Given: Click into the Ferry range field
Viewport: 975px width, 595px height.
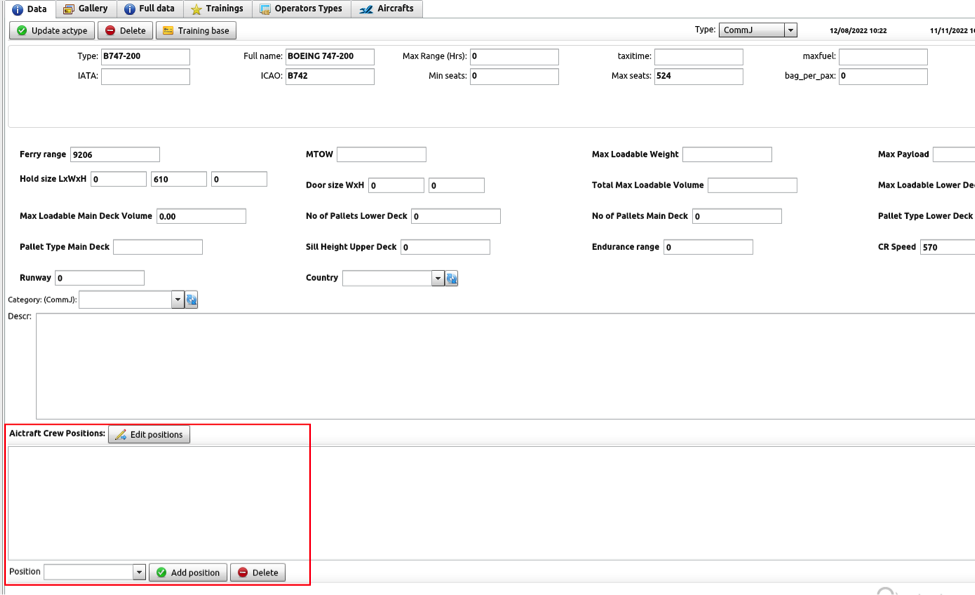Looking at the screenshot, I should pos(114,155).
